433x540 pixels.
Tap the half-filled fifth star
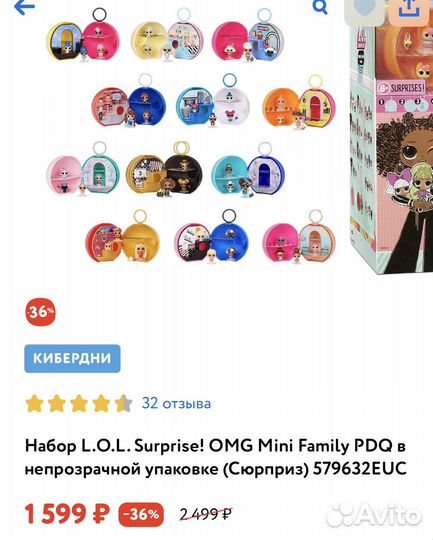point(123,403)
